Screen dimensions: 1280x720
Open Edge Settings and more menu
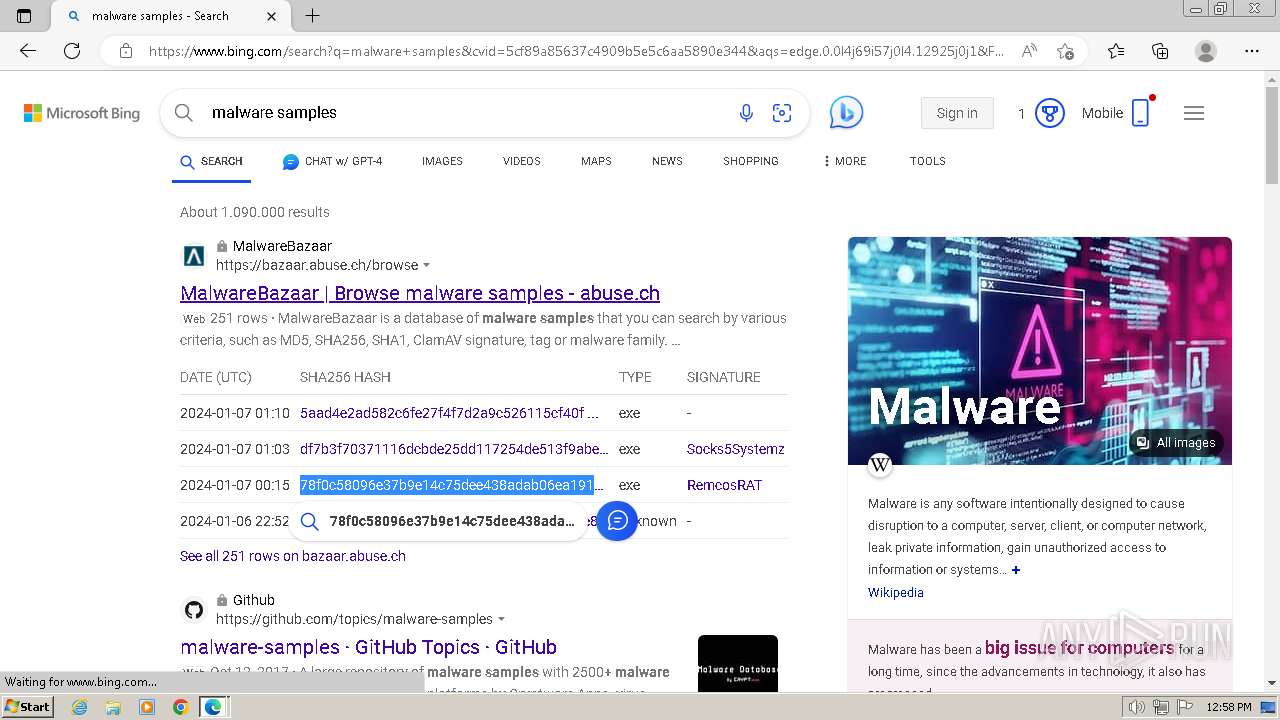(1252, 51)
